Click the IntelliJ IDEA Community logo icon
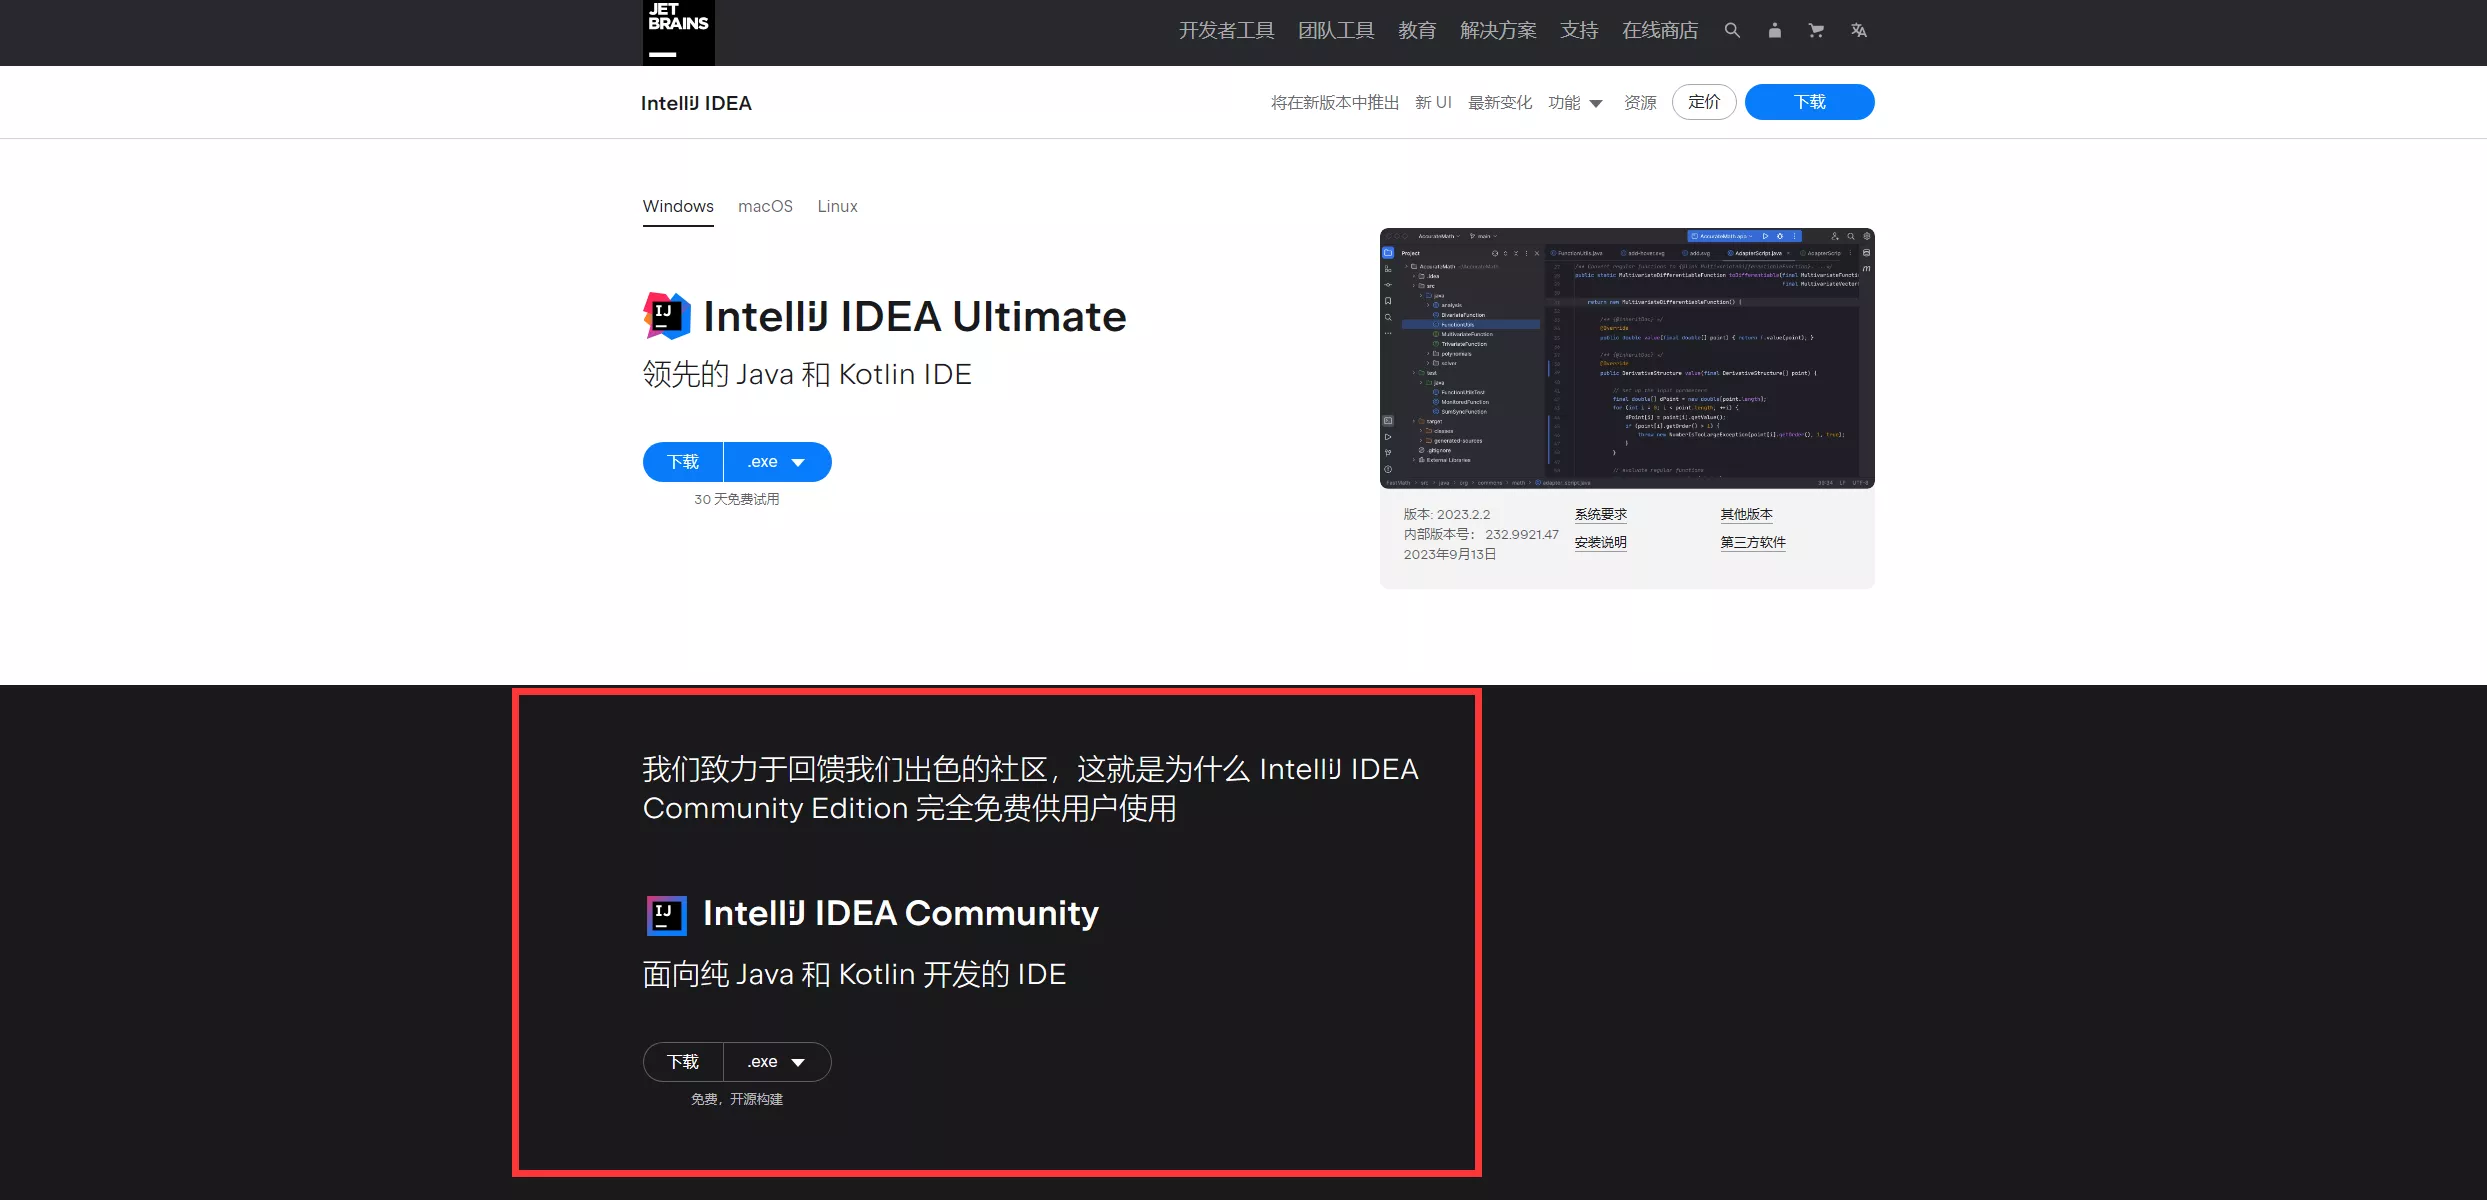Viewport: 2487px width, 1200px height. coord(666,913)
